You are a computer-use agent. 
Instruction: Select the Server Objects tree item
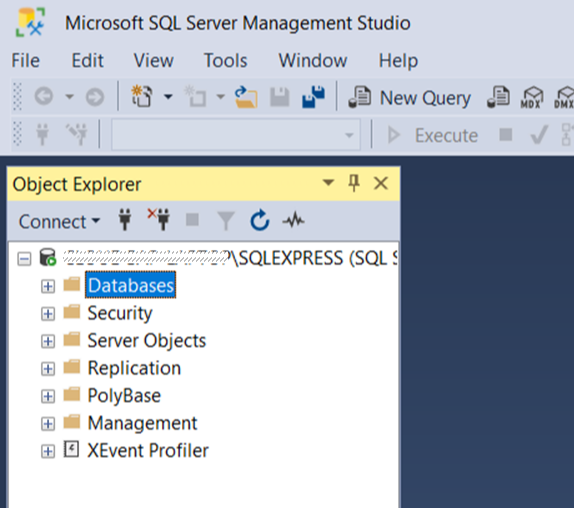147,341
